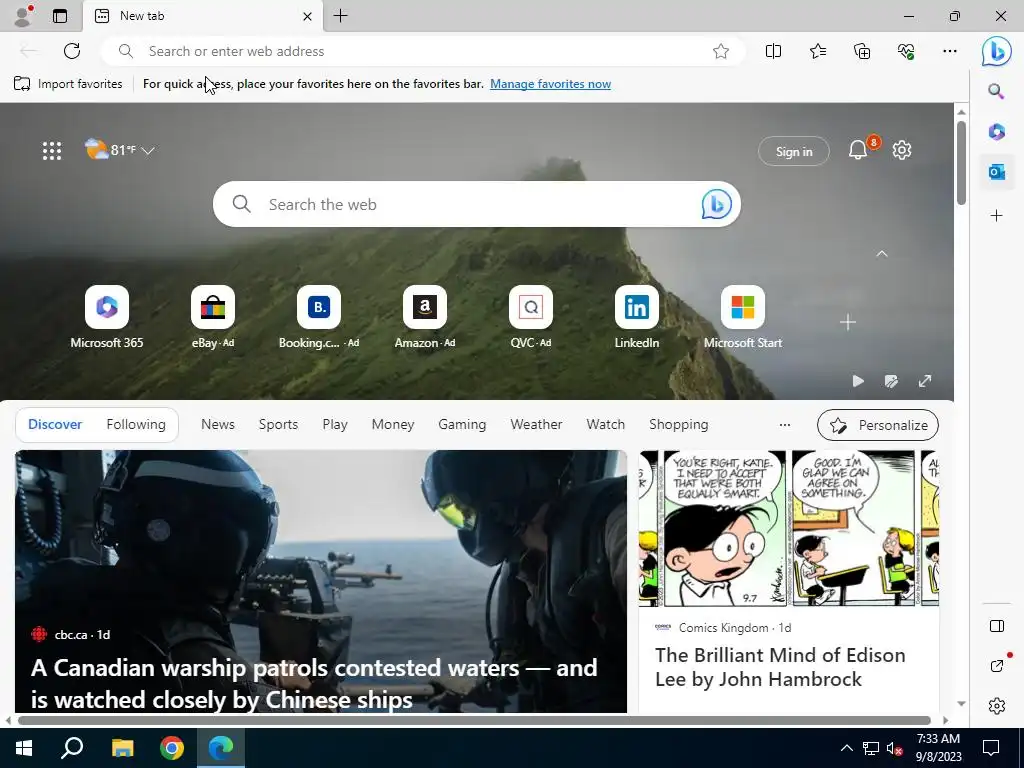
Task: Open Microsoft 365 sidebar icon
Action: tap(996, 132)
